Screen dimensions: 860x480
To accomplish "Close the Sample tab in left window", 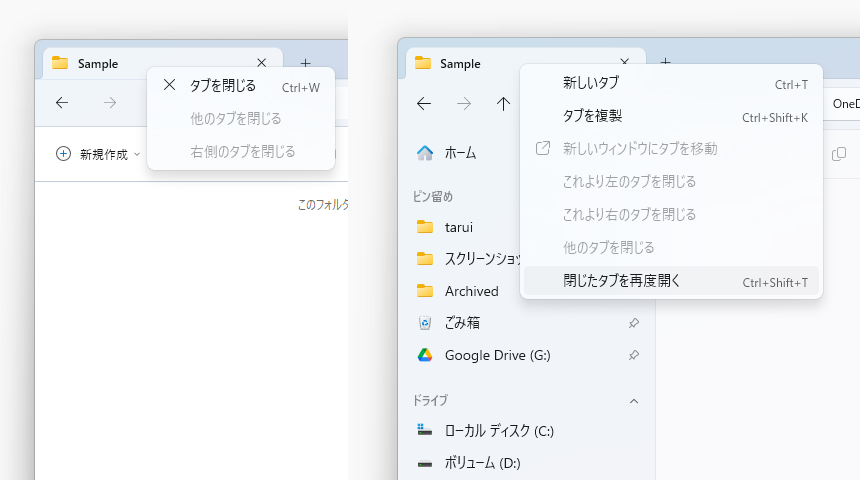I will click(x=262, y=63).
